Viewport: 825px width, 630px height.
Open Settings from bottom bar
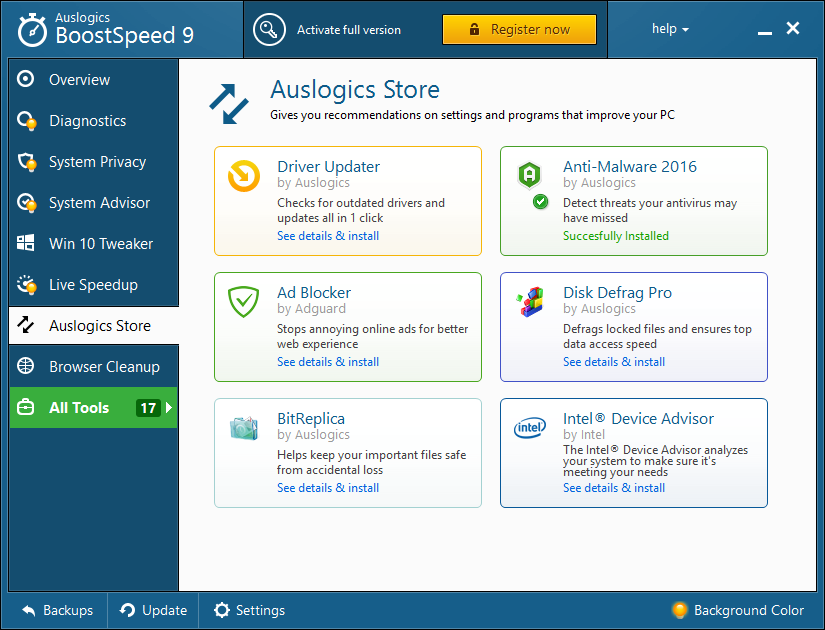[249, 611]
